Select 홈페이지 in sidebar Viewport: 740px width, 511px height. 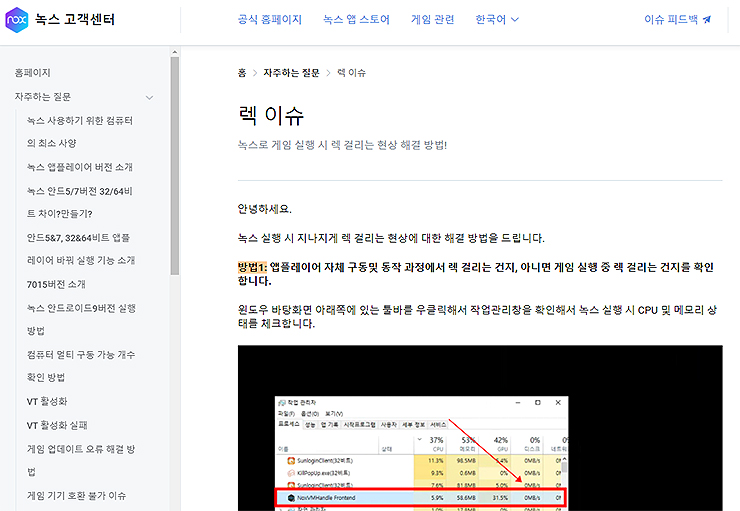33,73
